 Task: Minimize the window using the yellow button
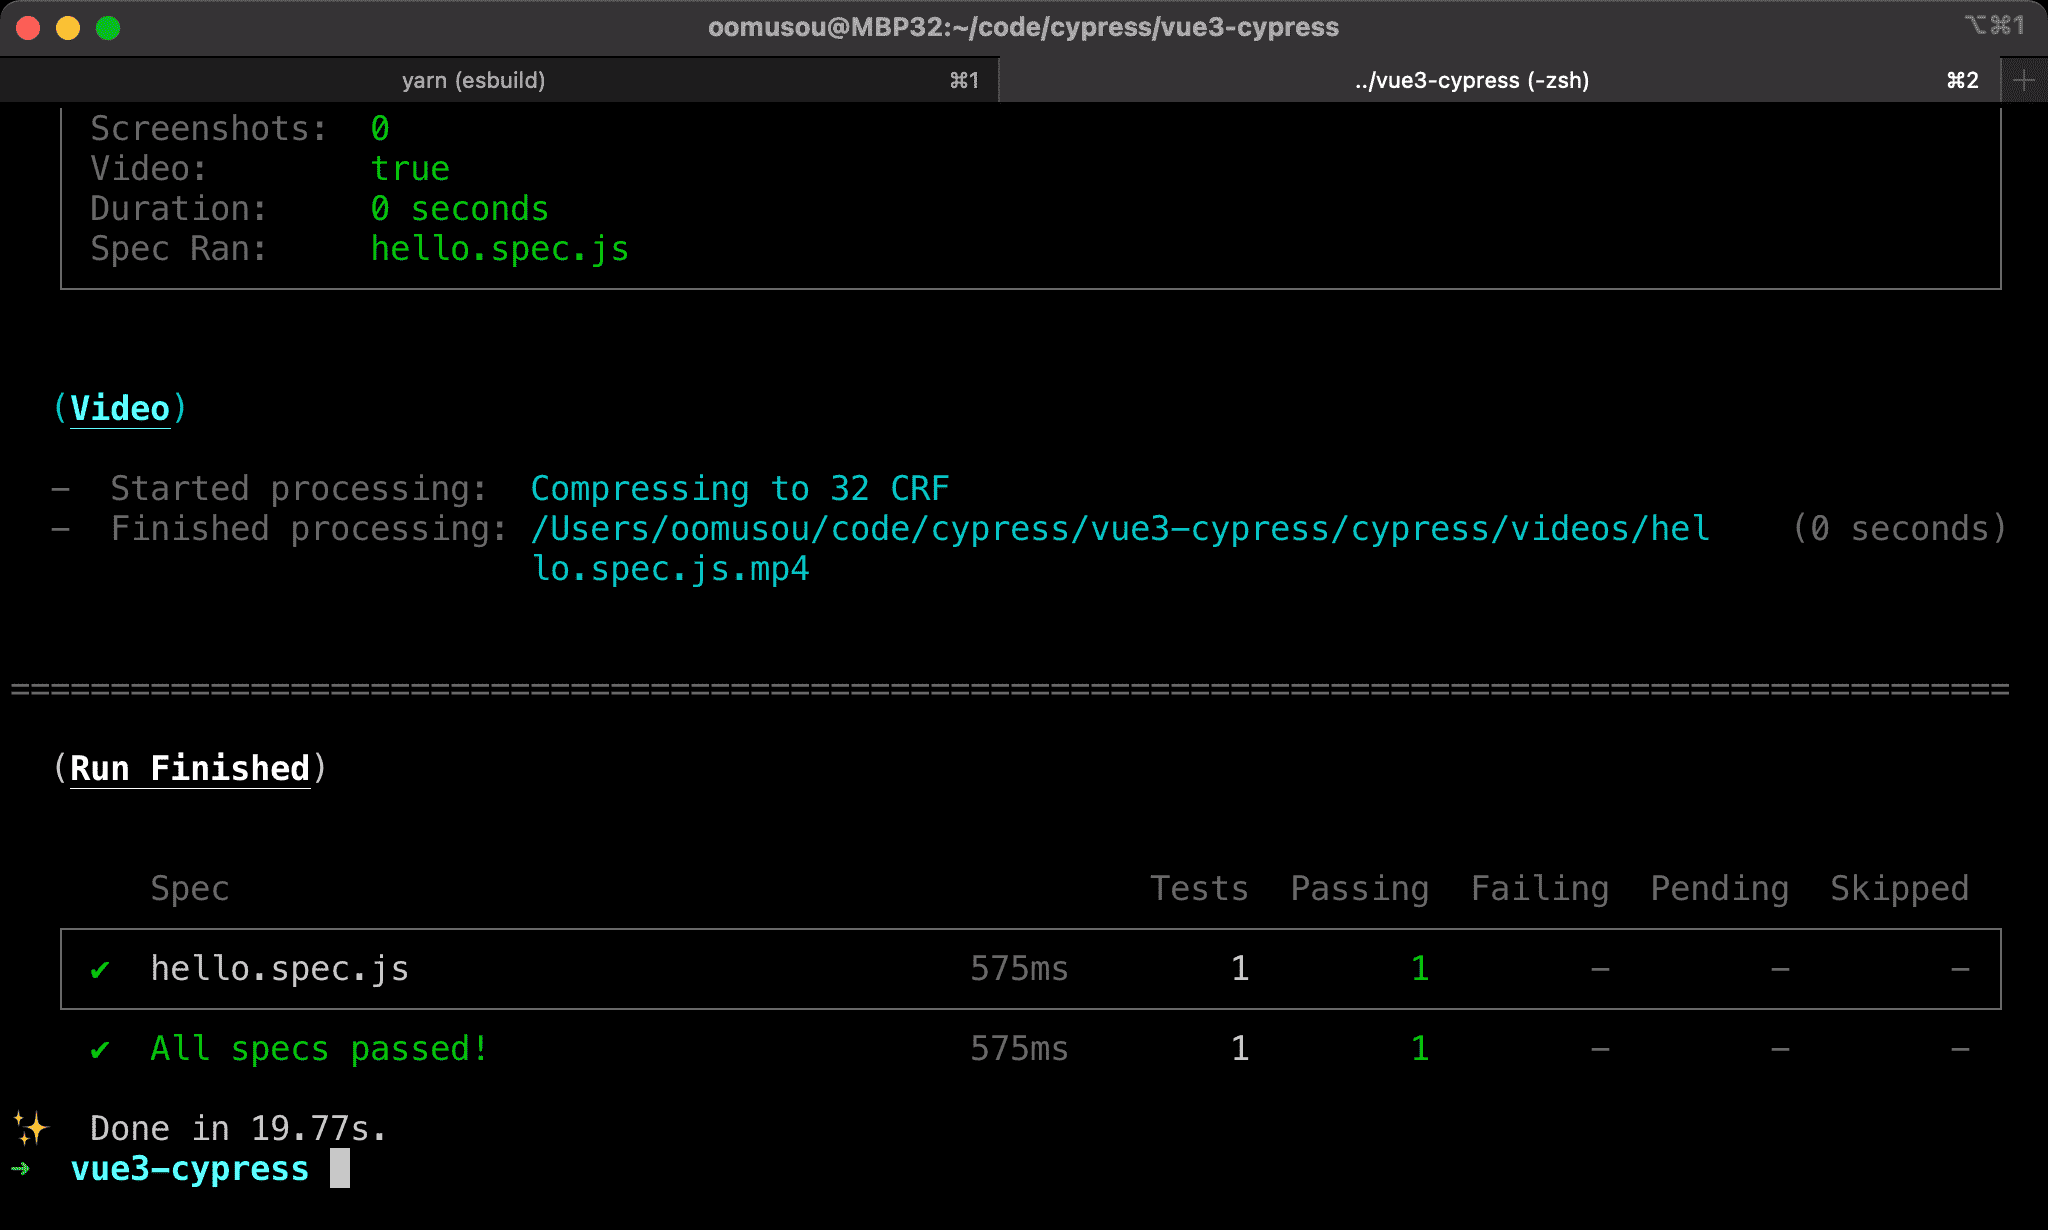68,28
